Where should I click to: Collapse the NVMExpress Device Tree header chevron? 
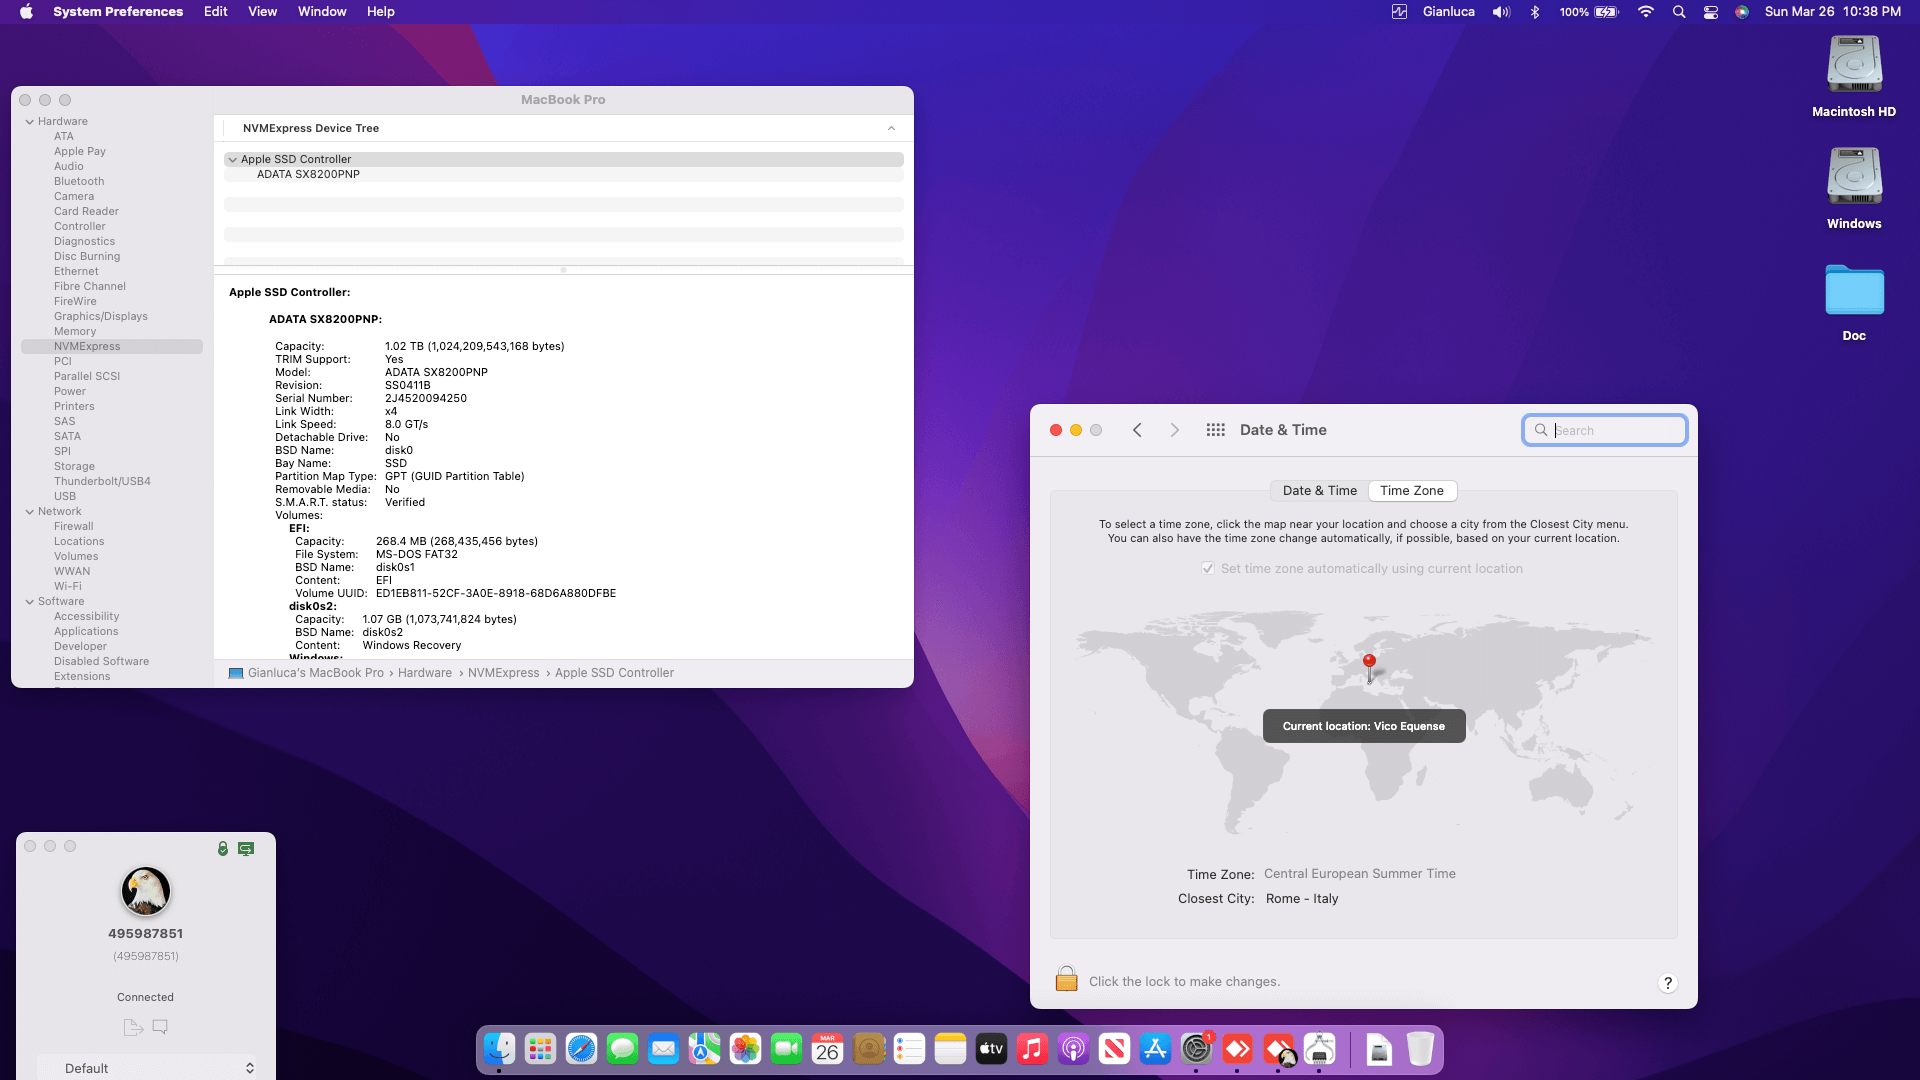pos(891,128)
